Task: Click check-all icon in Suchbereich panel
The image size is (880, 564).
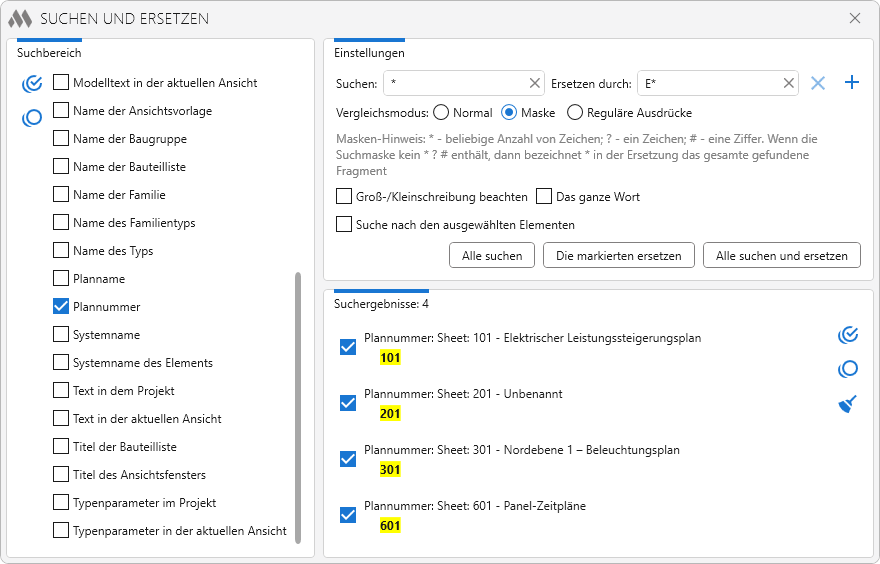Action: coord(31,84)
